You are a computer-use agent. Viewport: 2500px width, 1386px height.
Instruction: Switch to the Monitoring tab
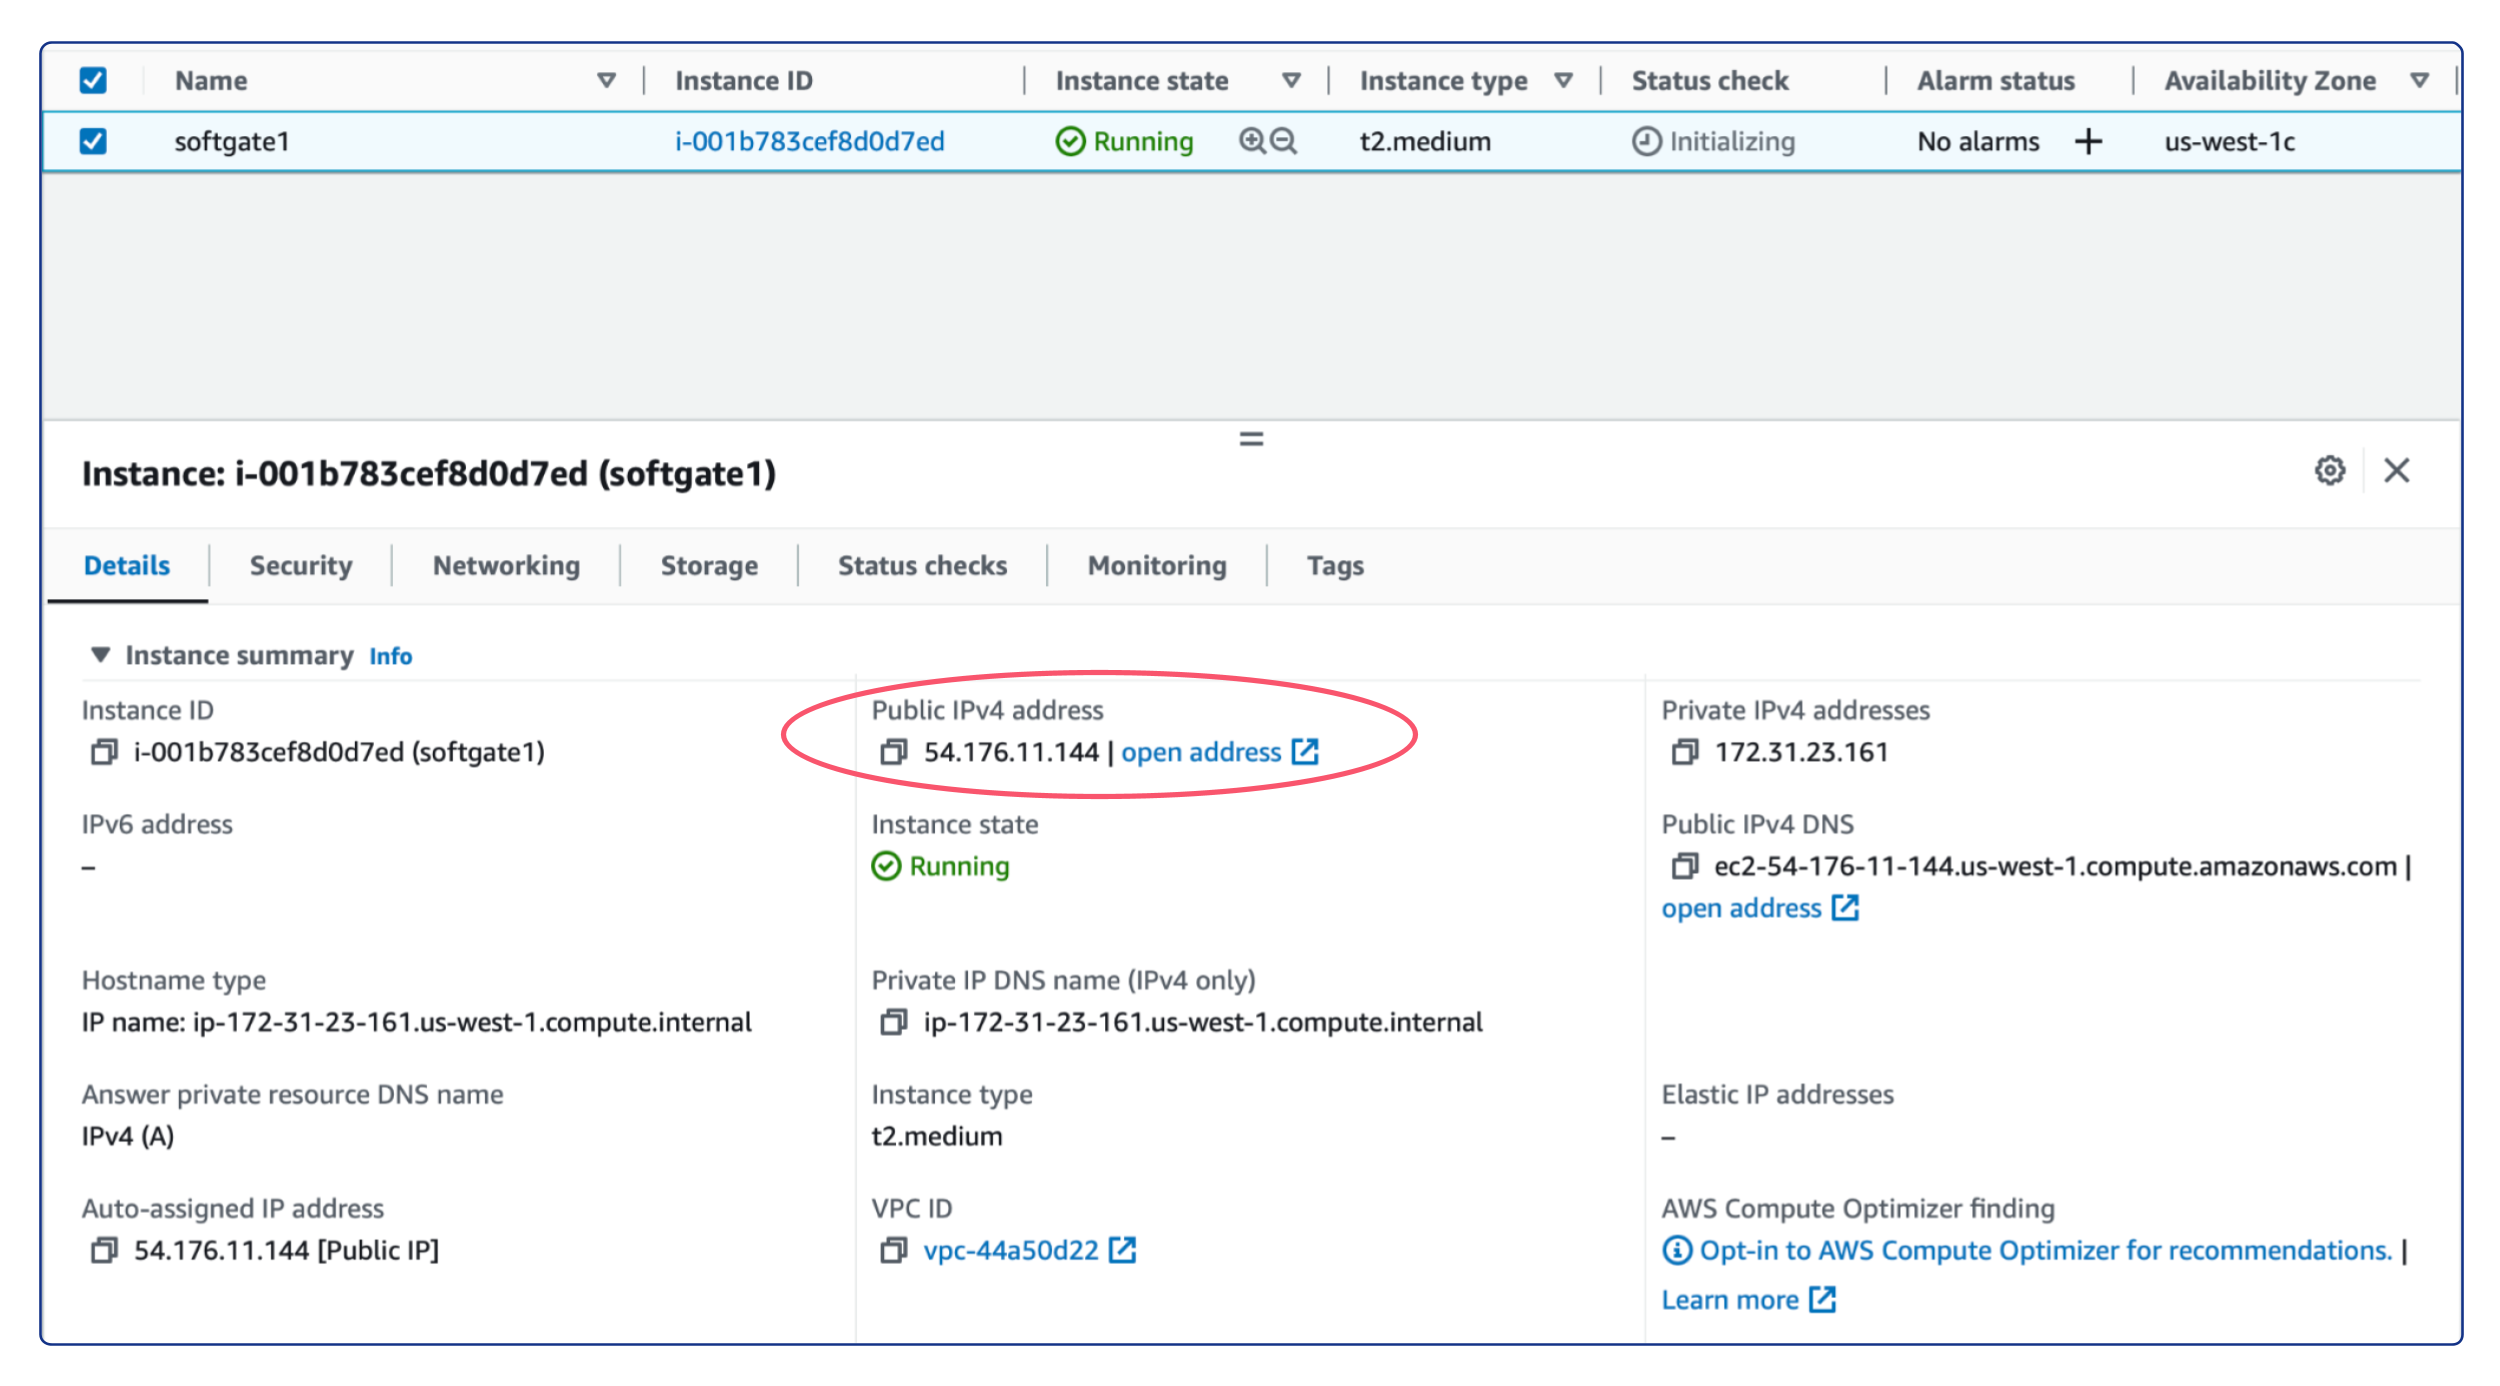click(1156, 565)
